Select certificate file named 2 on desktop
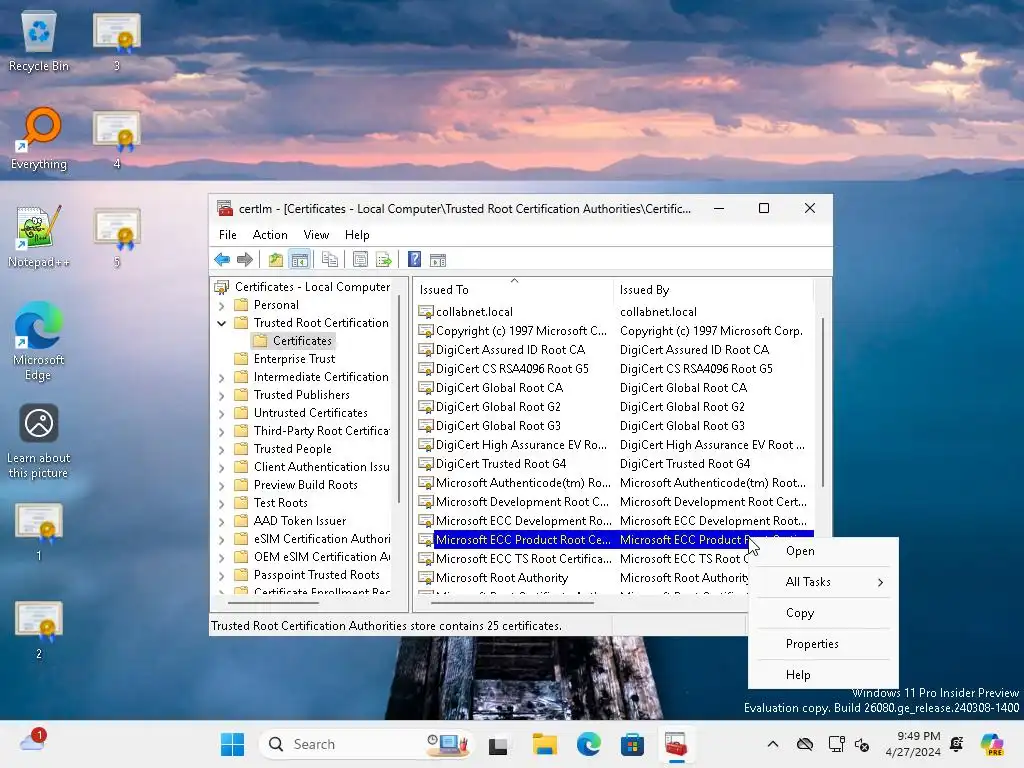The image size is (1024, 768). [39, 629]
